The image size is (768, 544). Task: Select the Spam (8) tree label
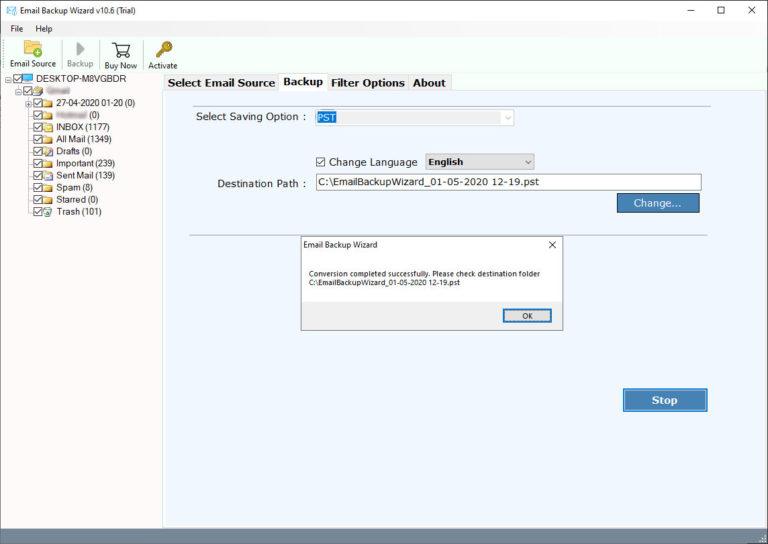[74, 188]
